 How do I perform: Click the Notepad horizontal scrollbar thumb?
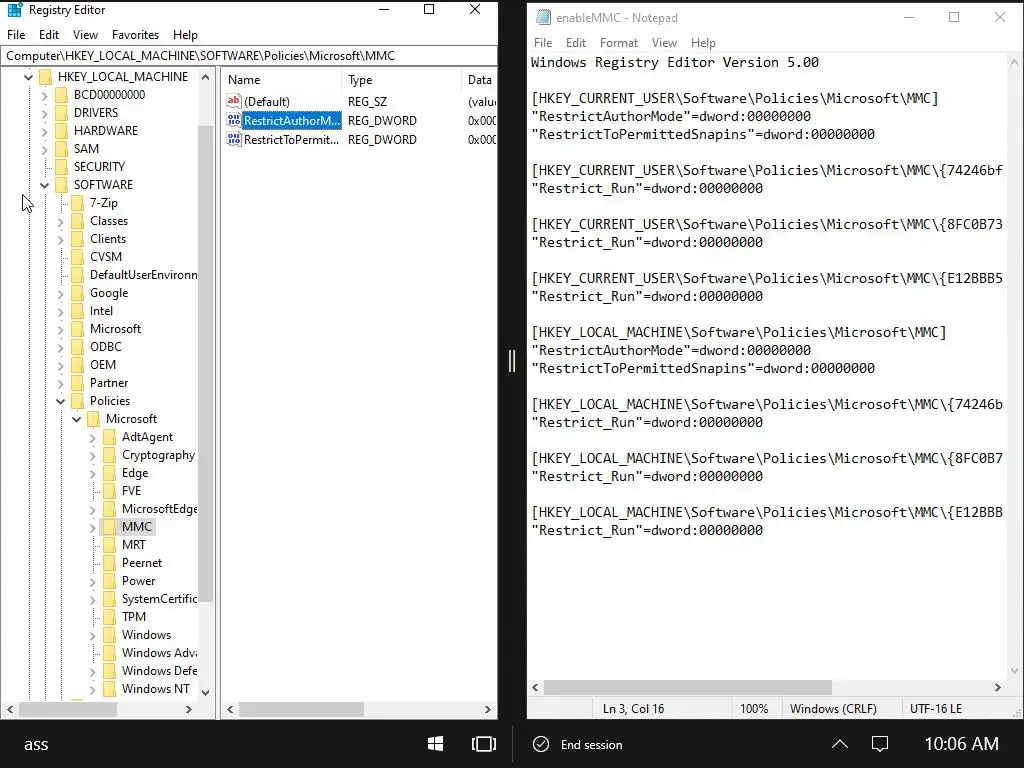[688, 687]
